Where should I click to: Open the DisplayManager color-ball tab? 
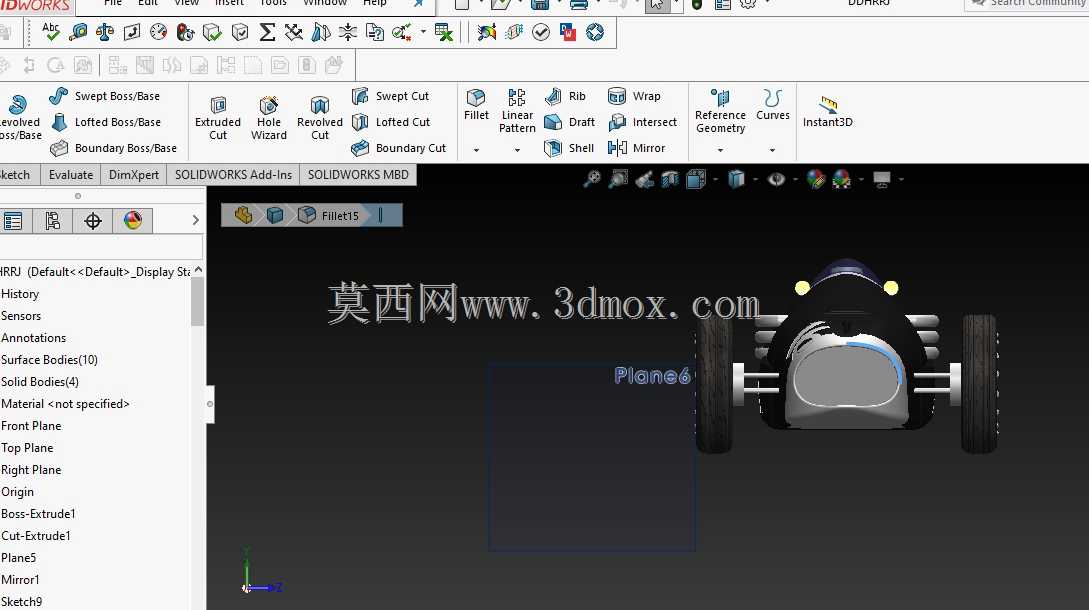(x=133, y=221)
